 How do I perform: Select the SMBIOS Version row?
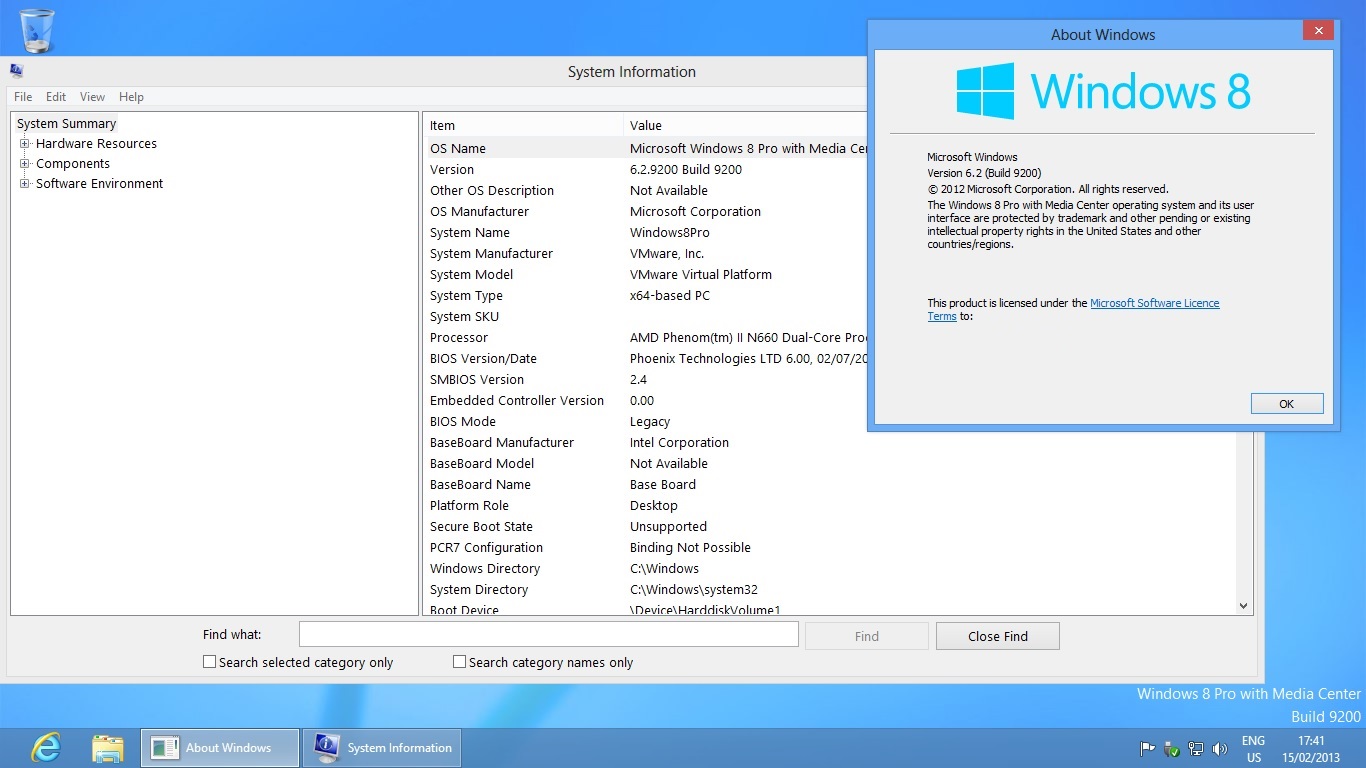pos(645,379)
